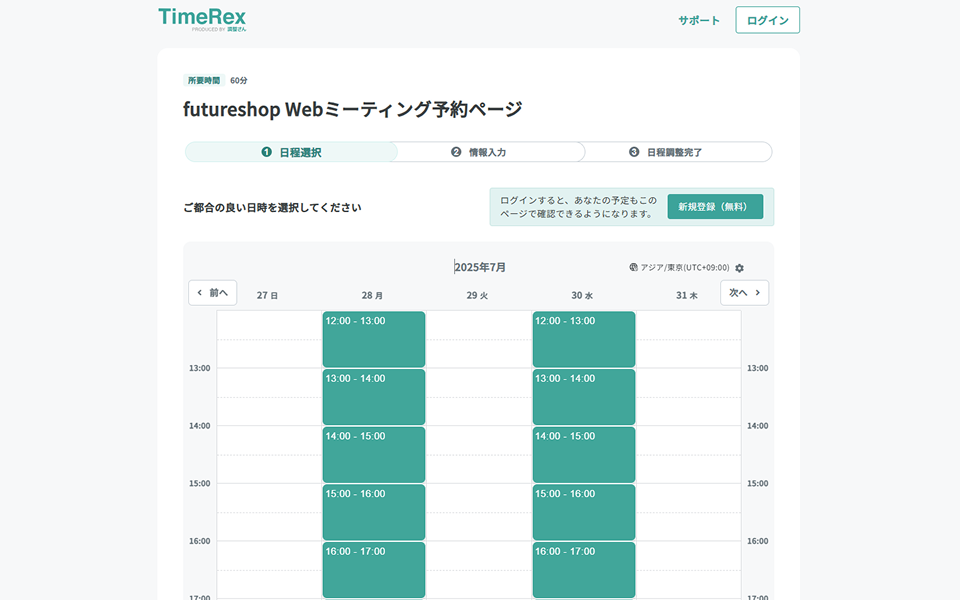The image size is (960, 600).
Task: Pick Monday 28 slot 13:00 - 14:00
Action: [373, 397]
